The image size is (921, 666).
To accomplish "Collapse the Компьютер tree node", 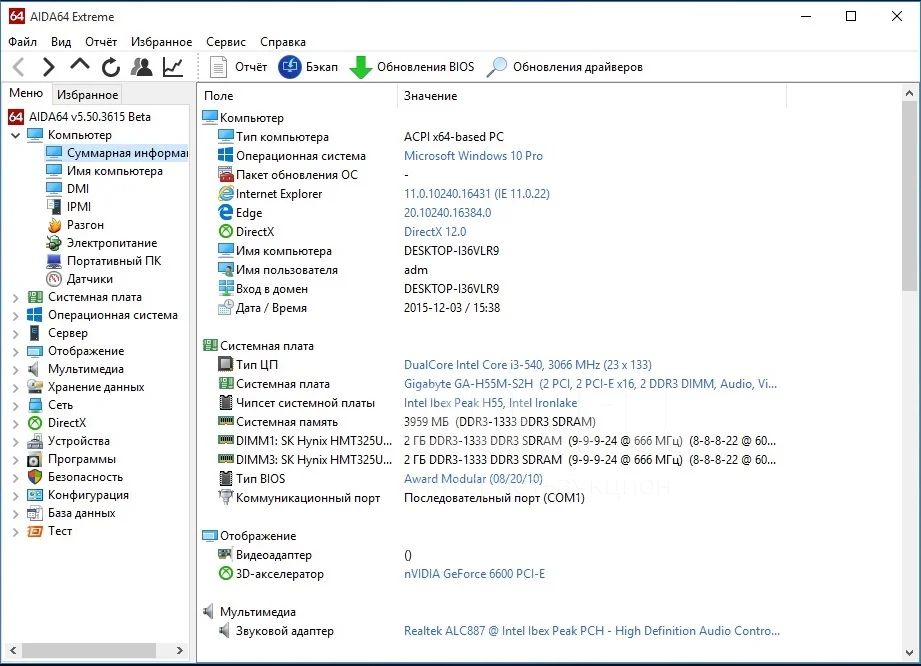I will (x=16, y=135).
